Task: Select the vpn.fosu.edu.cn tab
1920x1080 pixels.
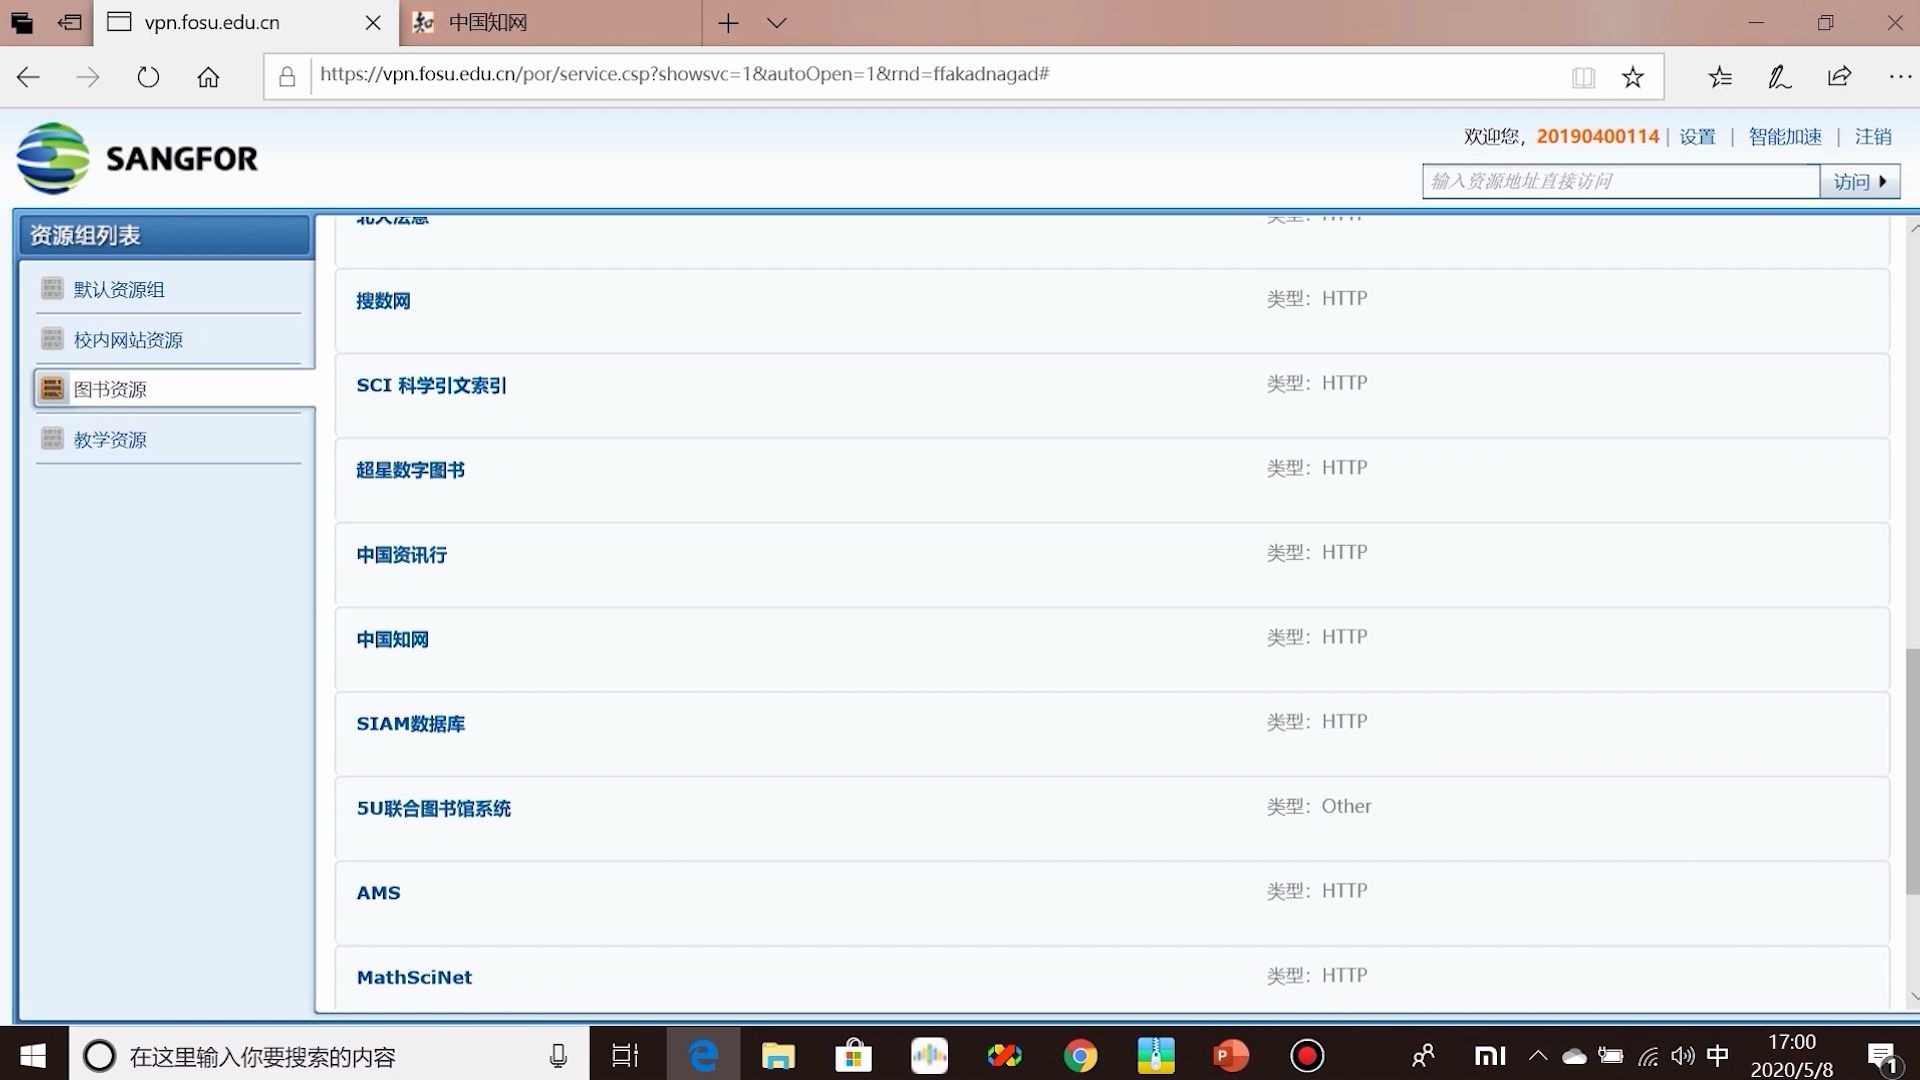Action: click(246, 22)
